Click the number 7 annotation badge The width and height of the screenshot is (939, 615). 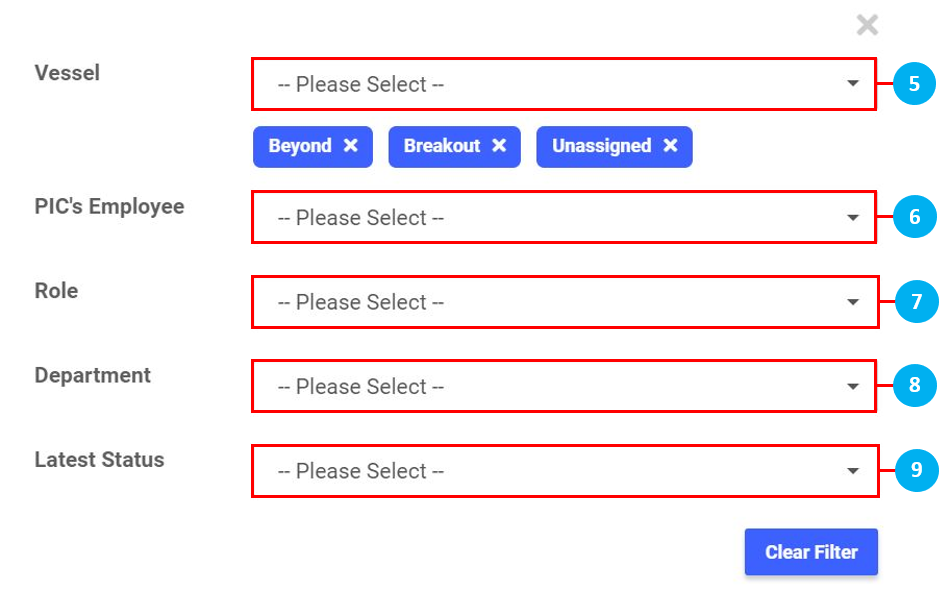(915, 302)
